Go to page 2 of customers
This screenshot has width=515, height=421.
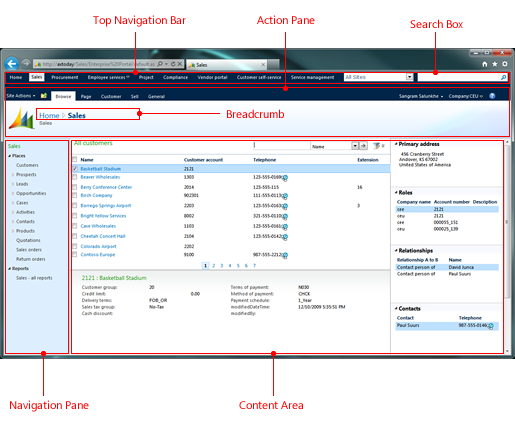[x=214, y=266]
